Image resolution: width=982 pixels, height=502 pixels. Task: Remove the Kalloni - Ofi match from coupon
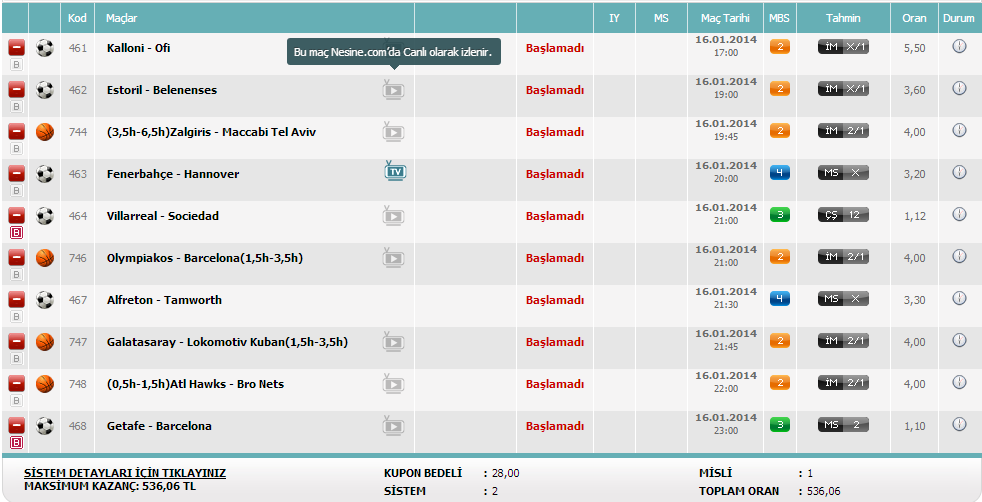click(x=16, y=47)
